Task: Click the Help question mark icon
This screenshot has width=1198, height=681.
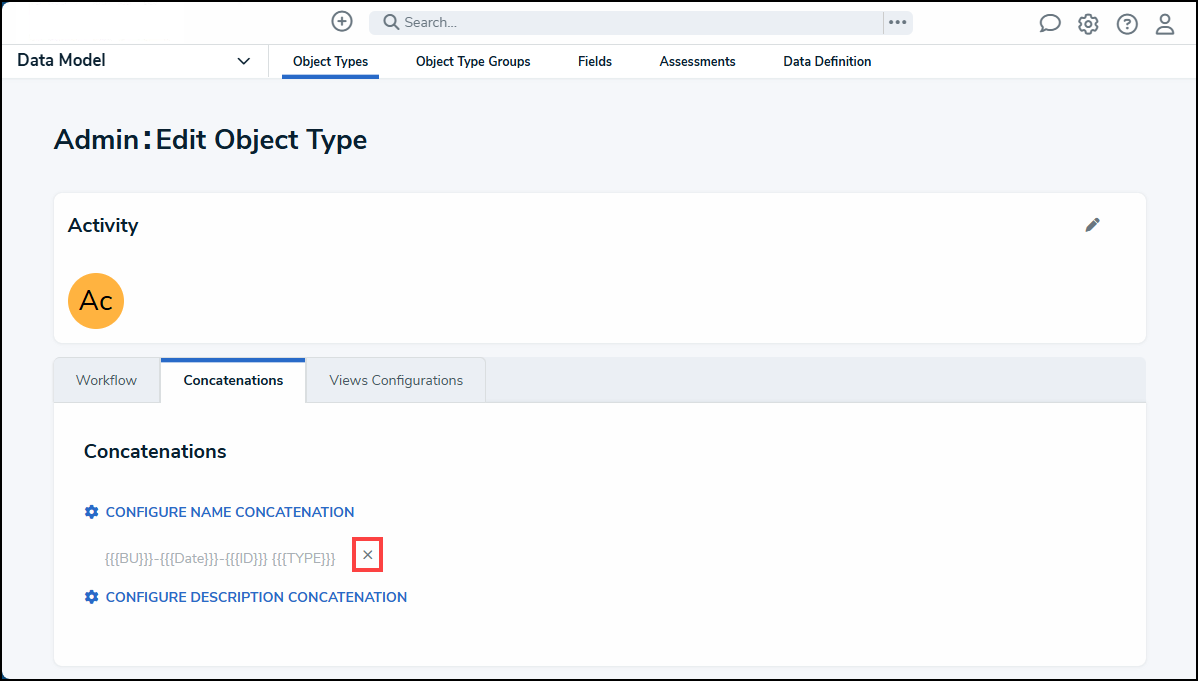Action: pyautogui.click(x=1127, y=24)
